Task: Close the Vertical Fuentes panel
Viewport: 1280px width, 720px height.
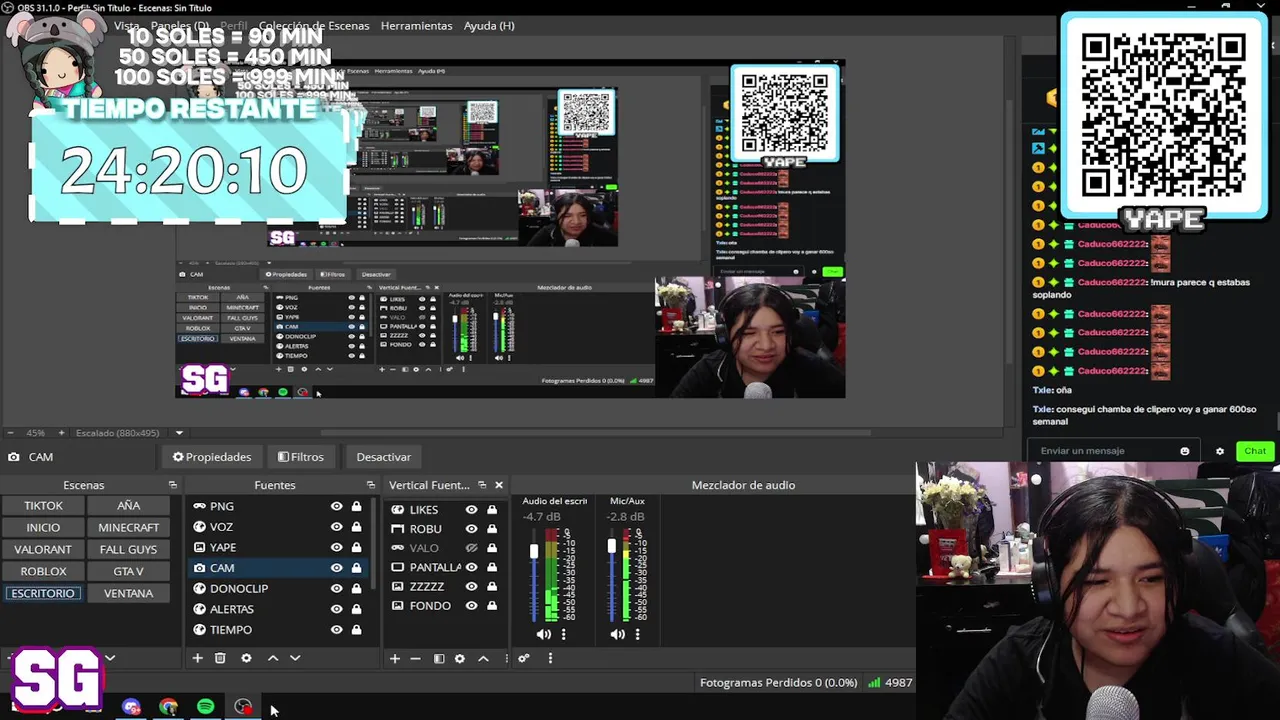Action: [x=499, y=485]
